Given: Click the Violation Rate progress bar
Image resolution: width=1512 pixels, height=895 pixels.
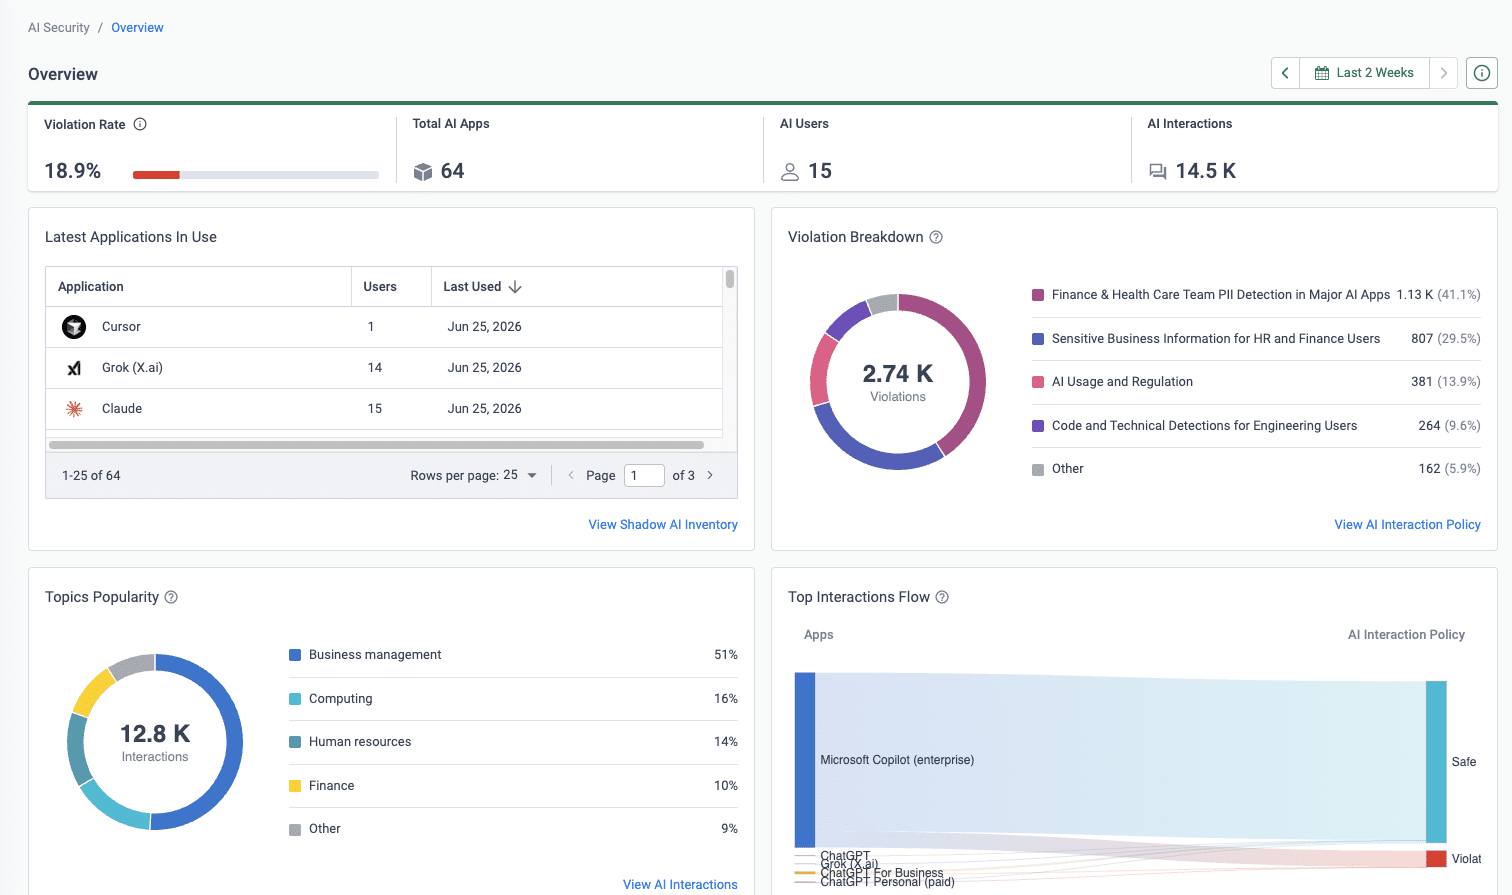Looking at the screenshot, I should (x=256, y=175).
